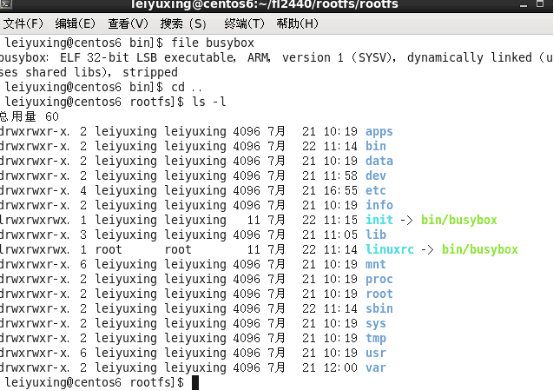Click the '总用量 60' line
This screenshot has height=391, width=554.
pyautogui.click(x=29, y=117)
